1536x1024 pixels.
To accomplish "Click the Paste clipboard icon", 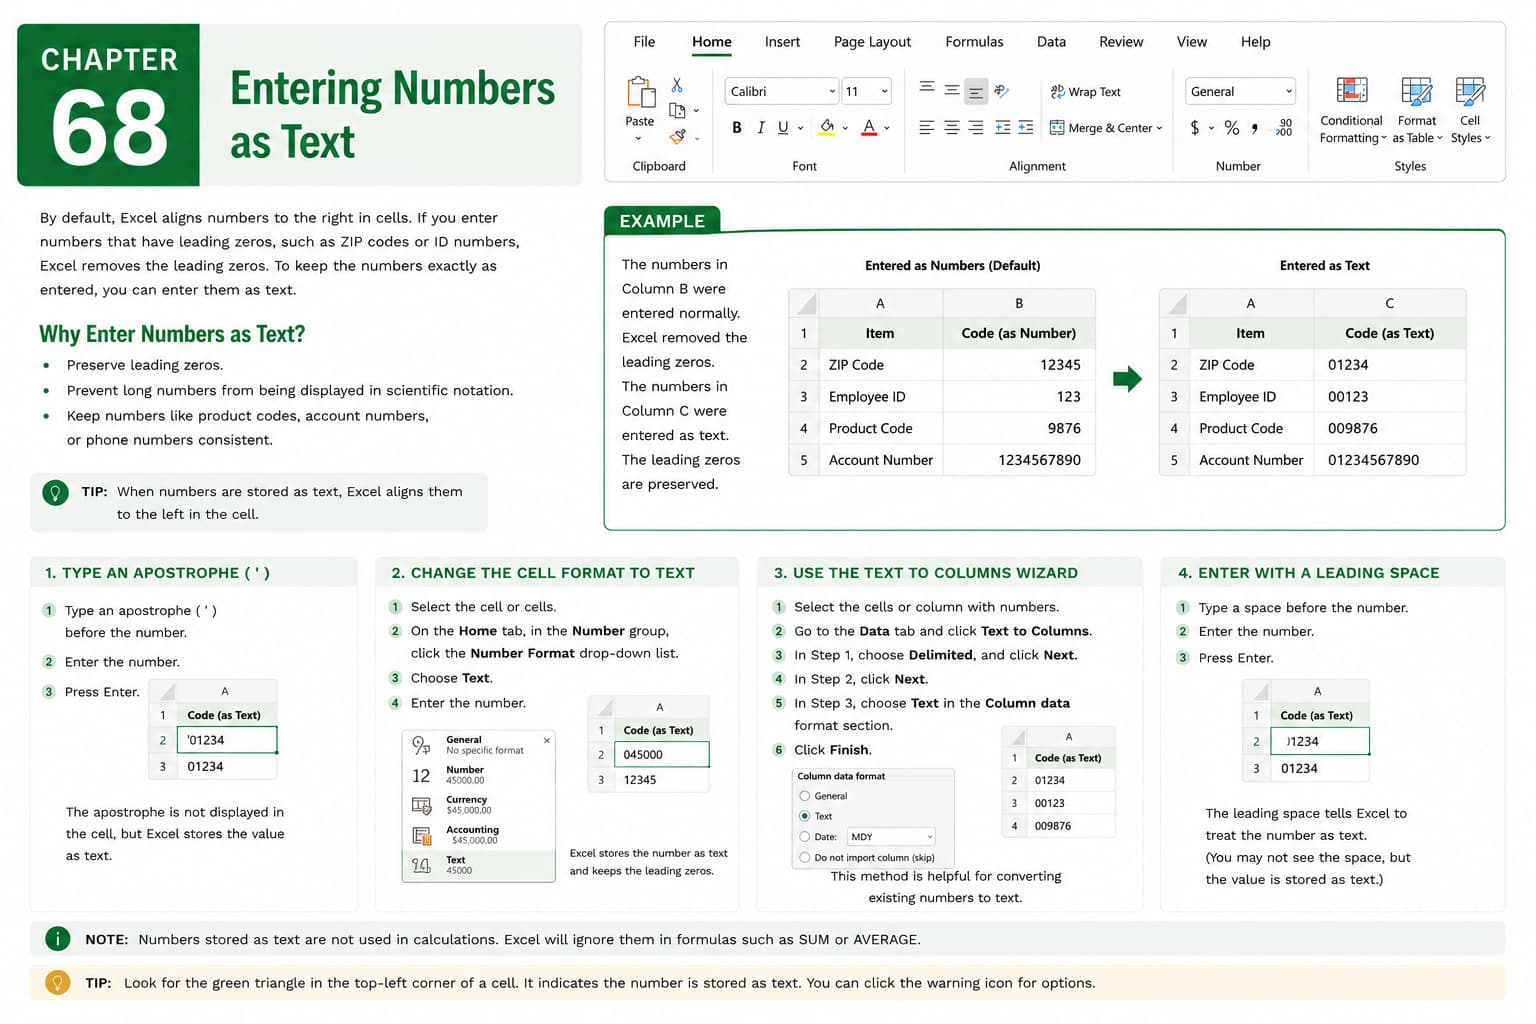I will [640, 92].
